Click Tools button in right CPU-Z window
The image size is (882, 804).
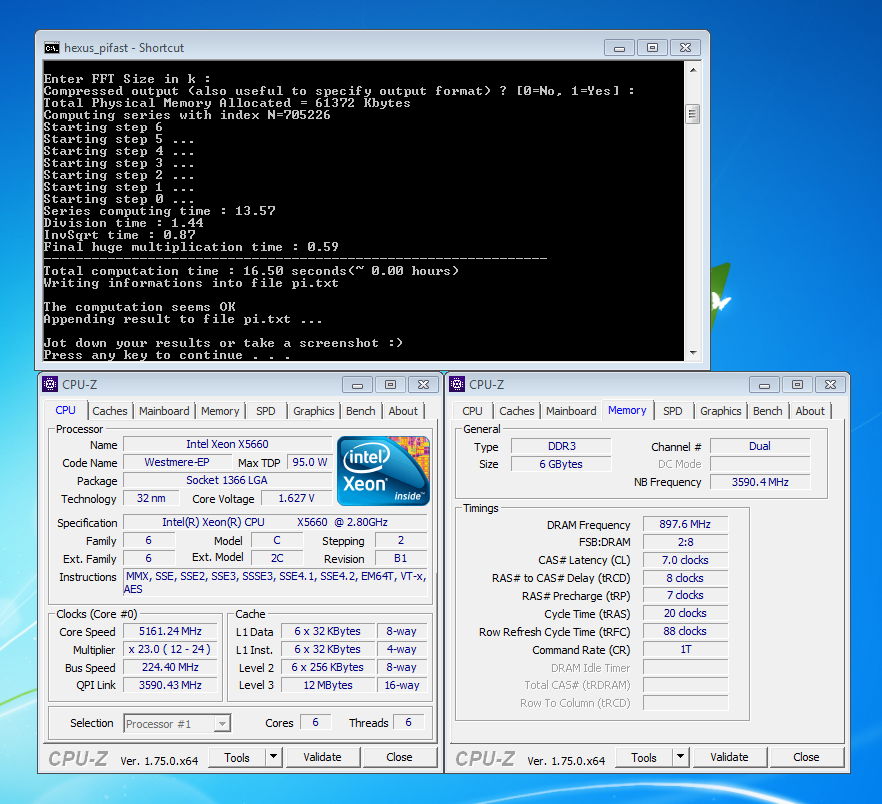pyautogui.click(x=644, y=757)
